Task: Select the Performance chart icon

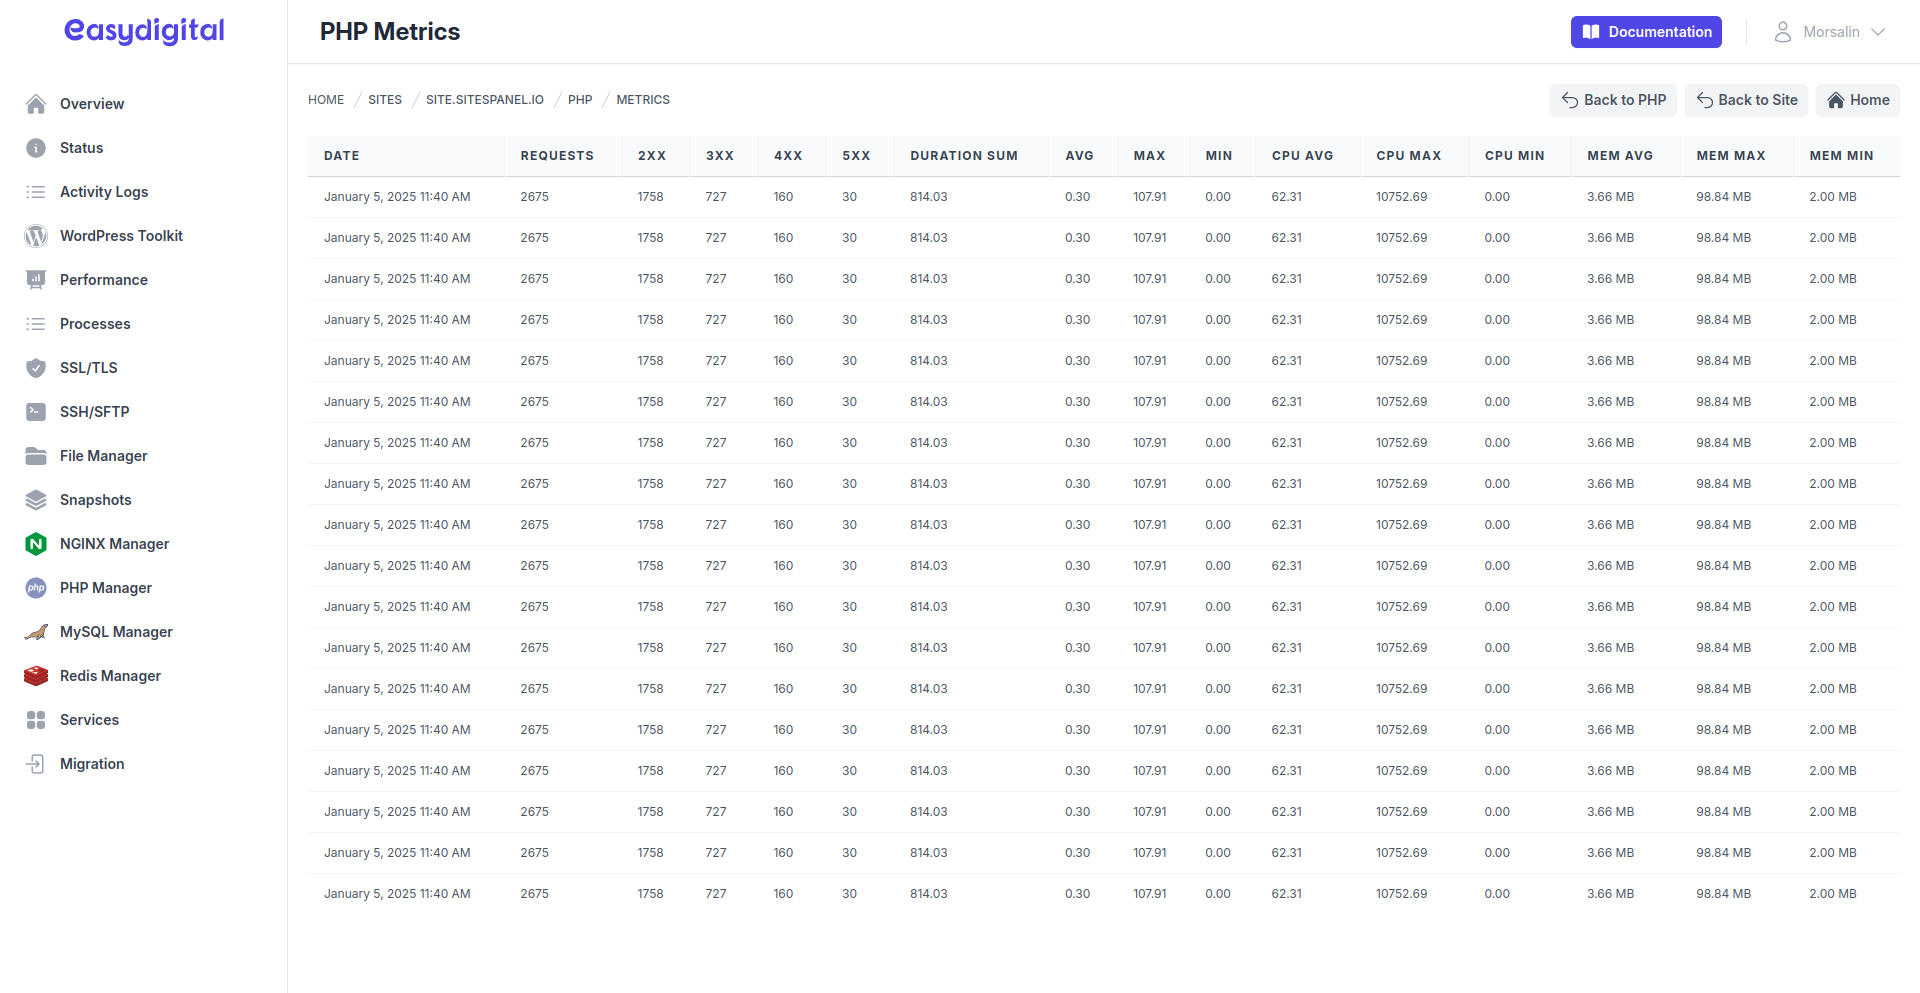Action: (36, 280)
